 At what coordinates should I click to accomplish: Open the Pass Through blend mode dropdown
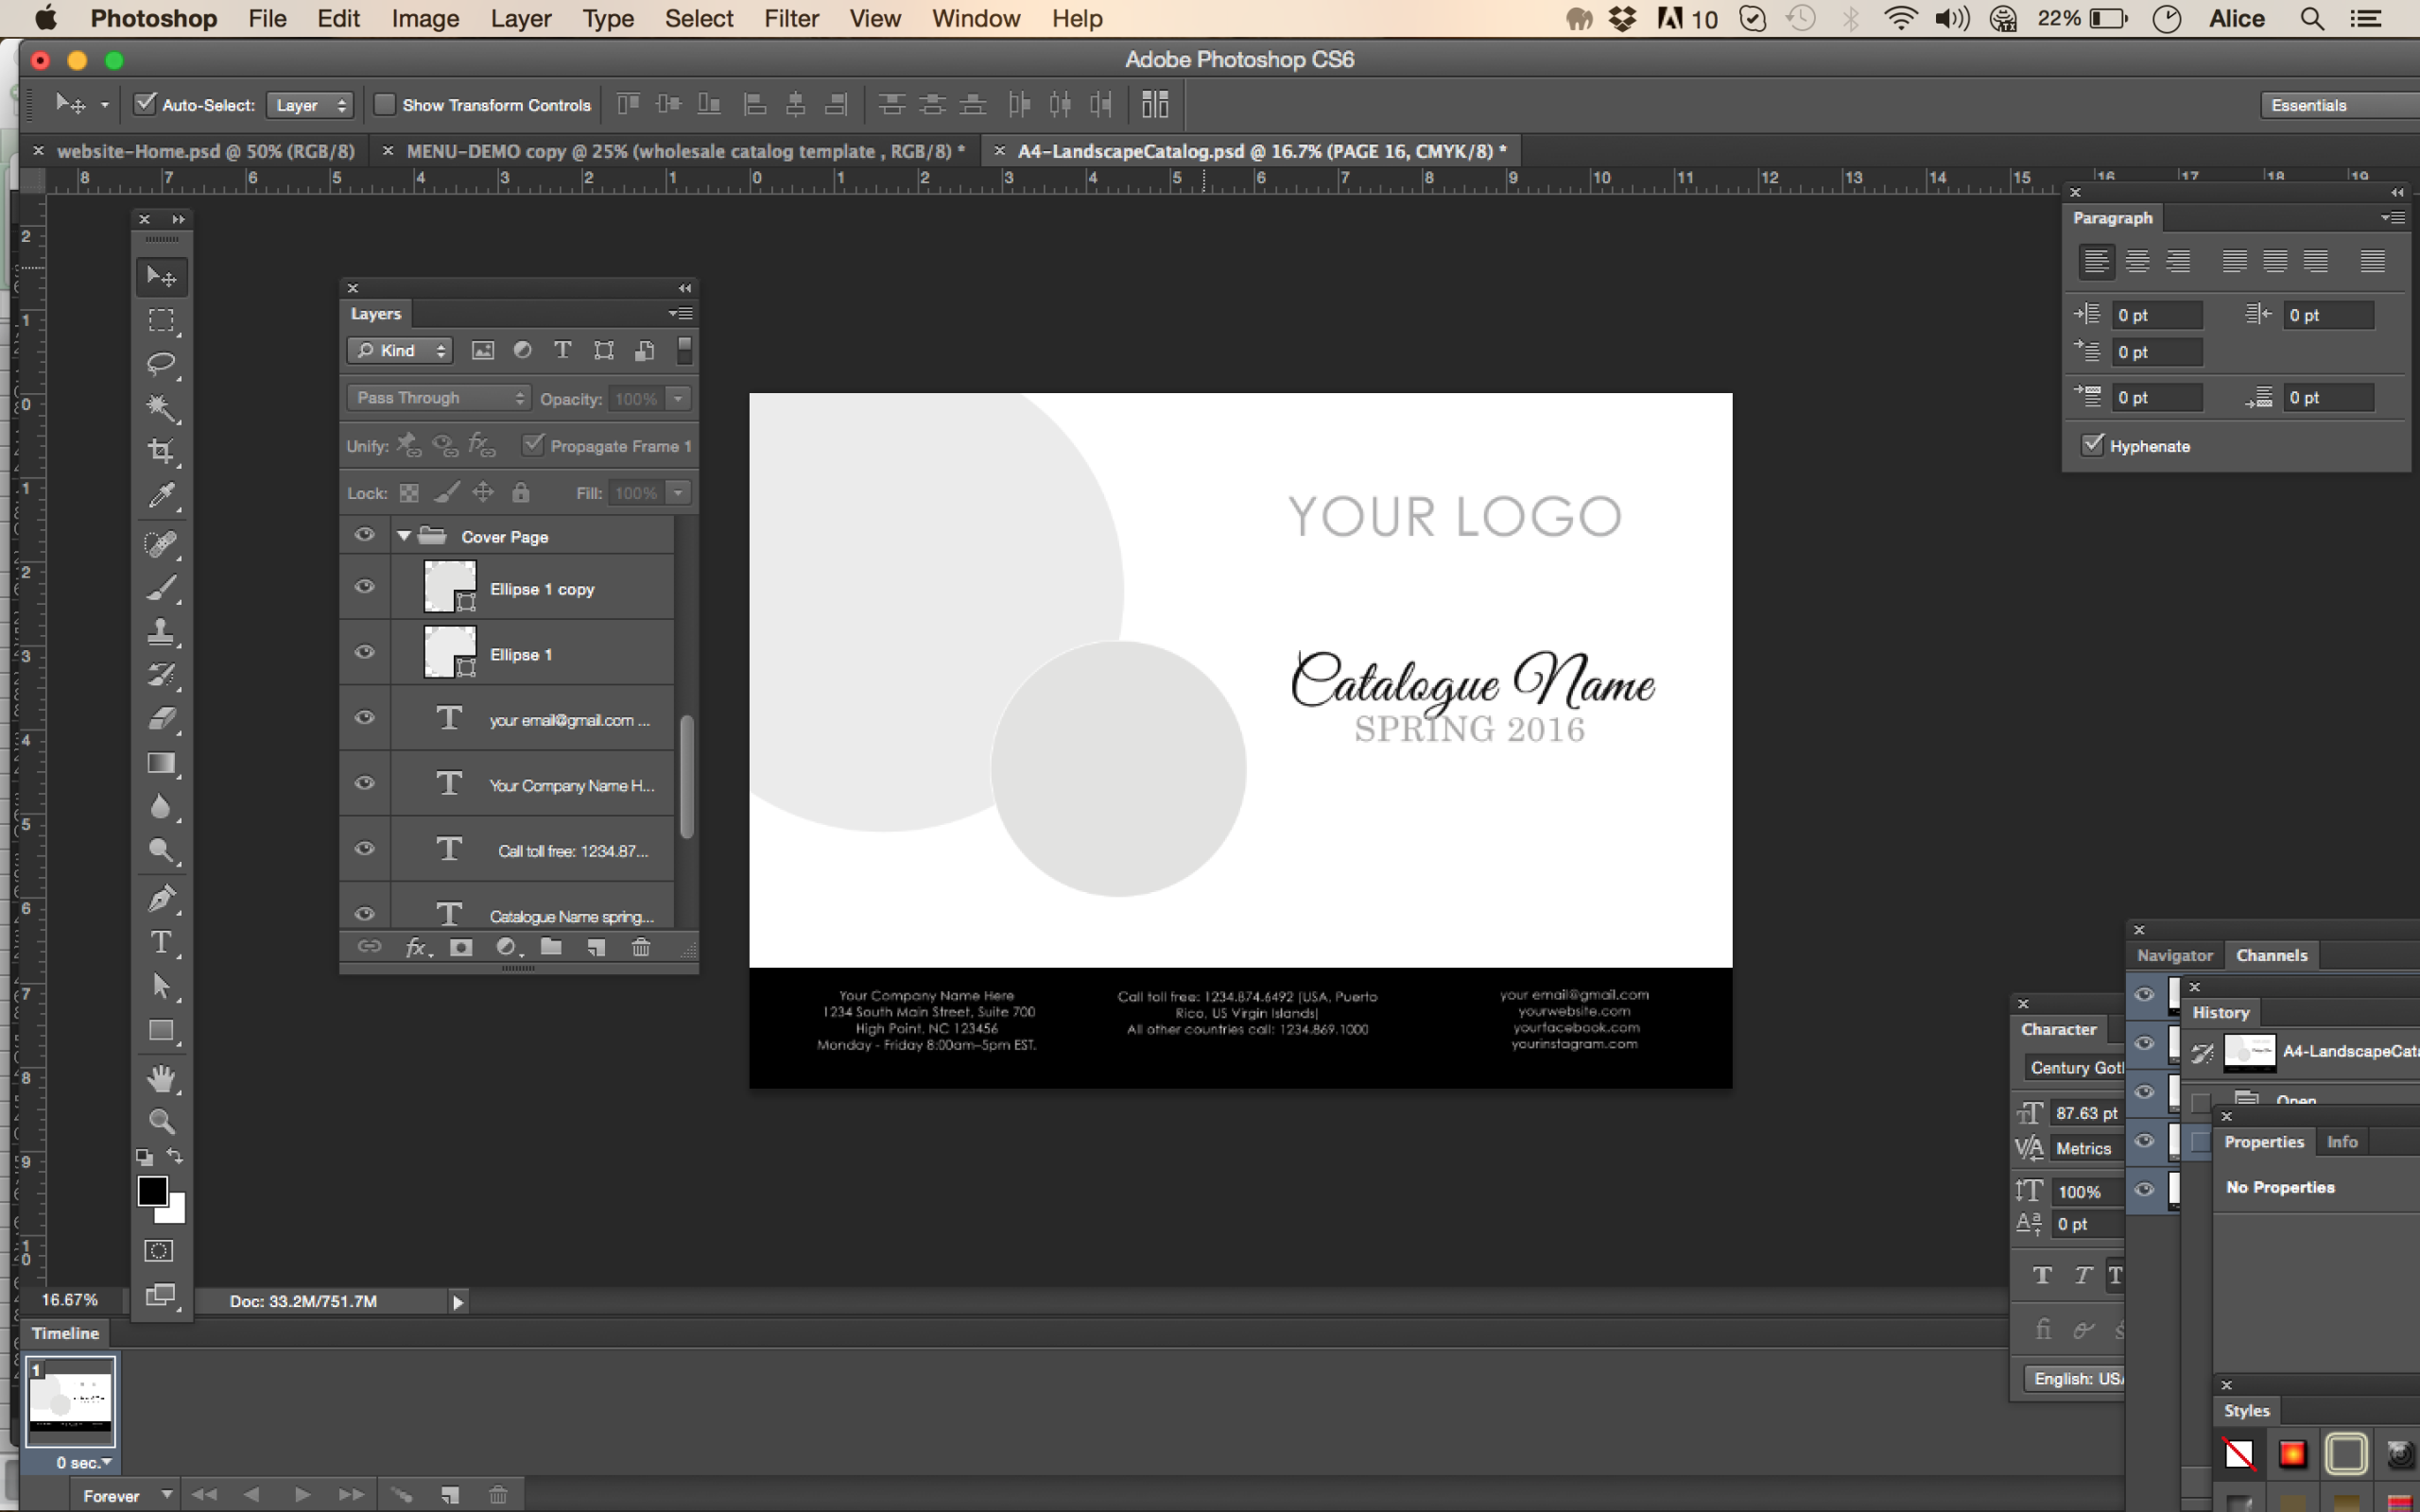pos(438,398)
